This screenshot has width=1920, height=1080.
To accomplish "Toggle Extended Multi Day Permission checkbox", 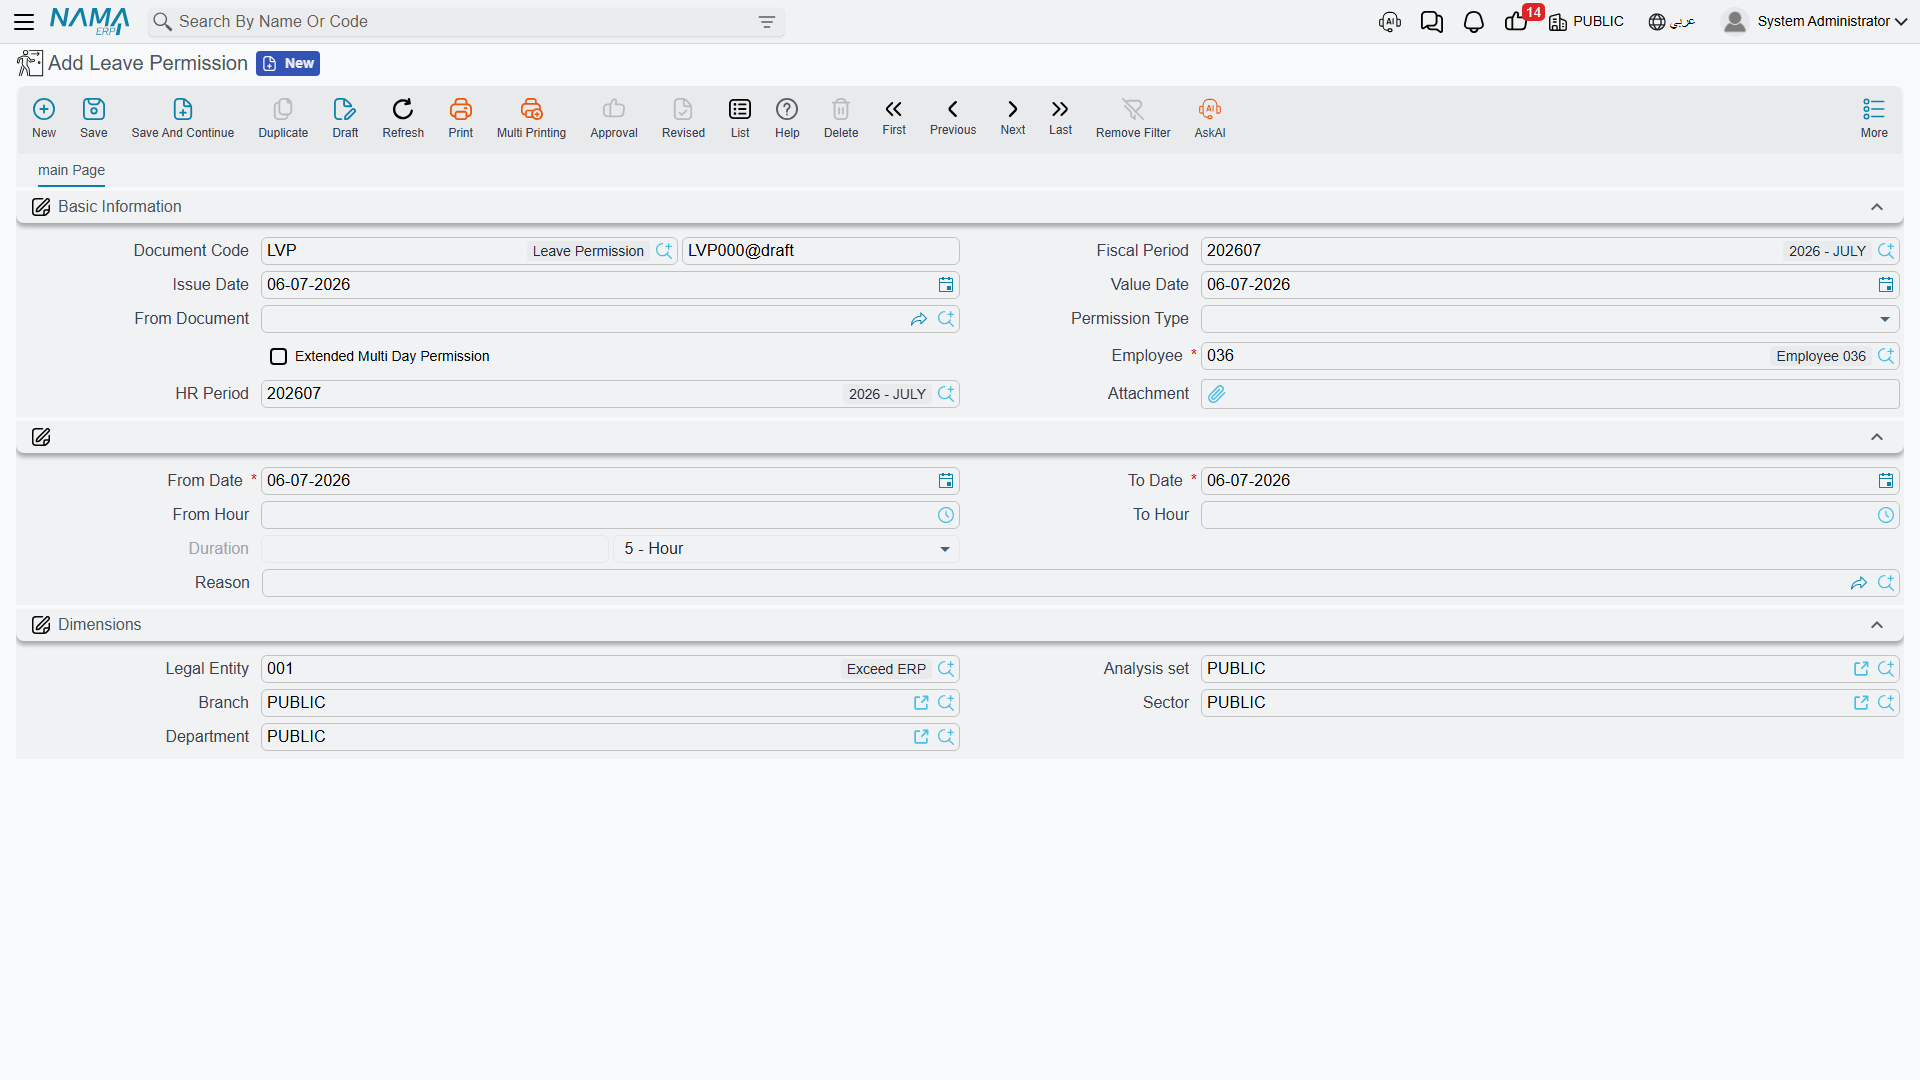I will coord(278,356).
